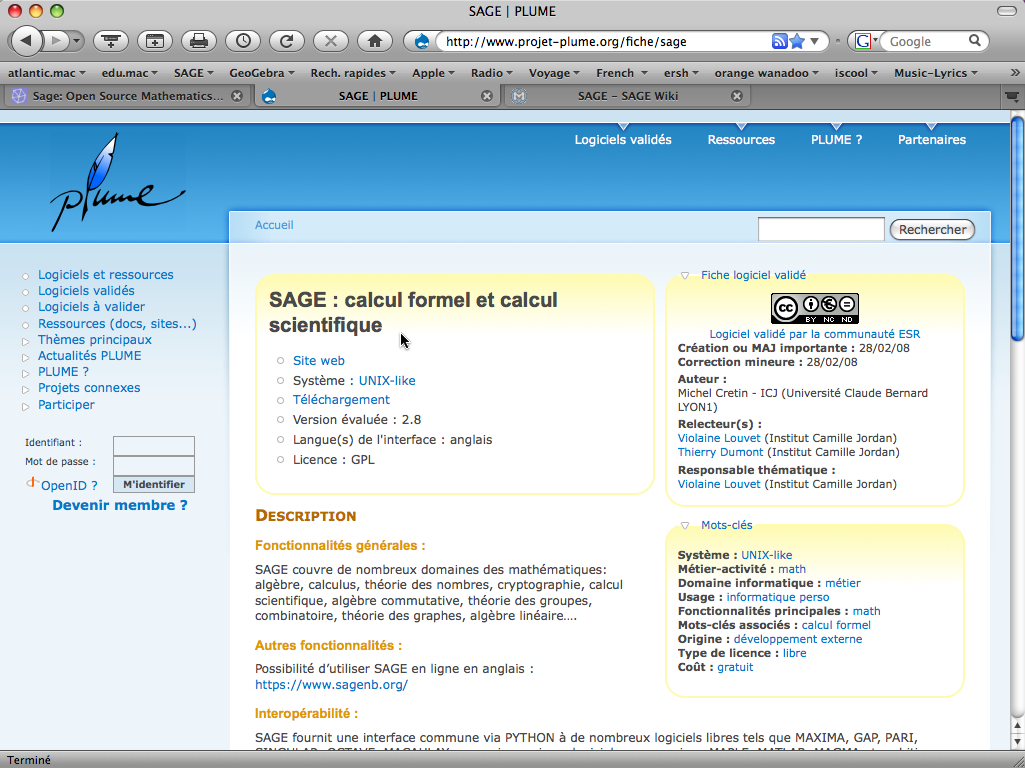Click the Rechercher button

[932, 229]
